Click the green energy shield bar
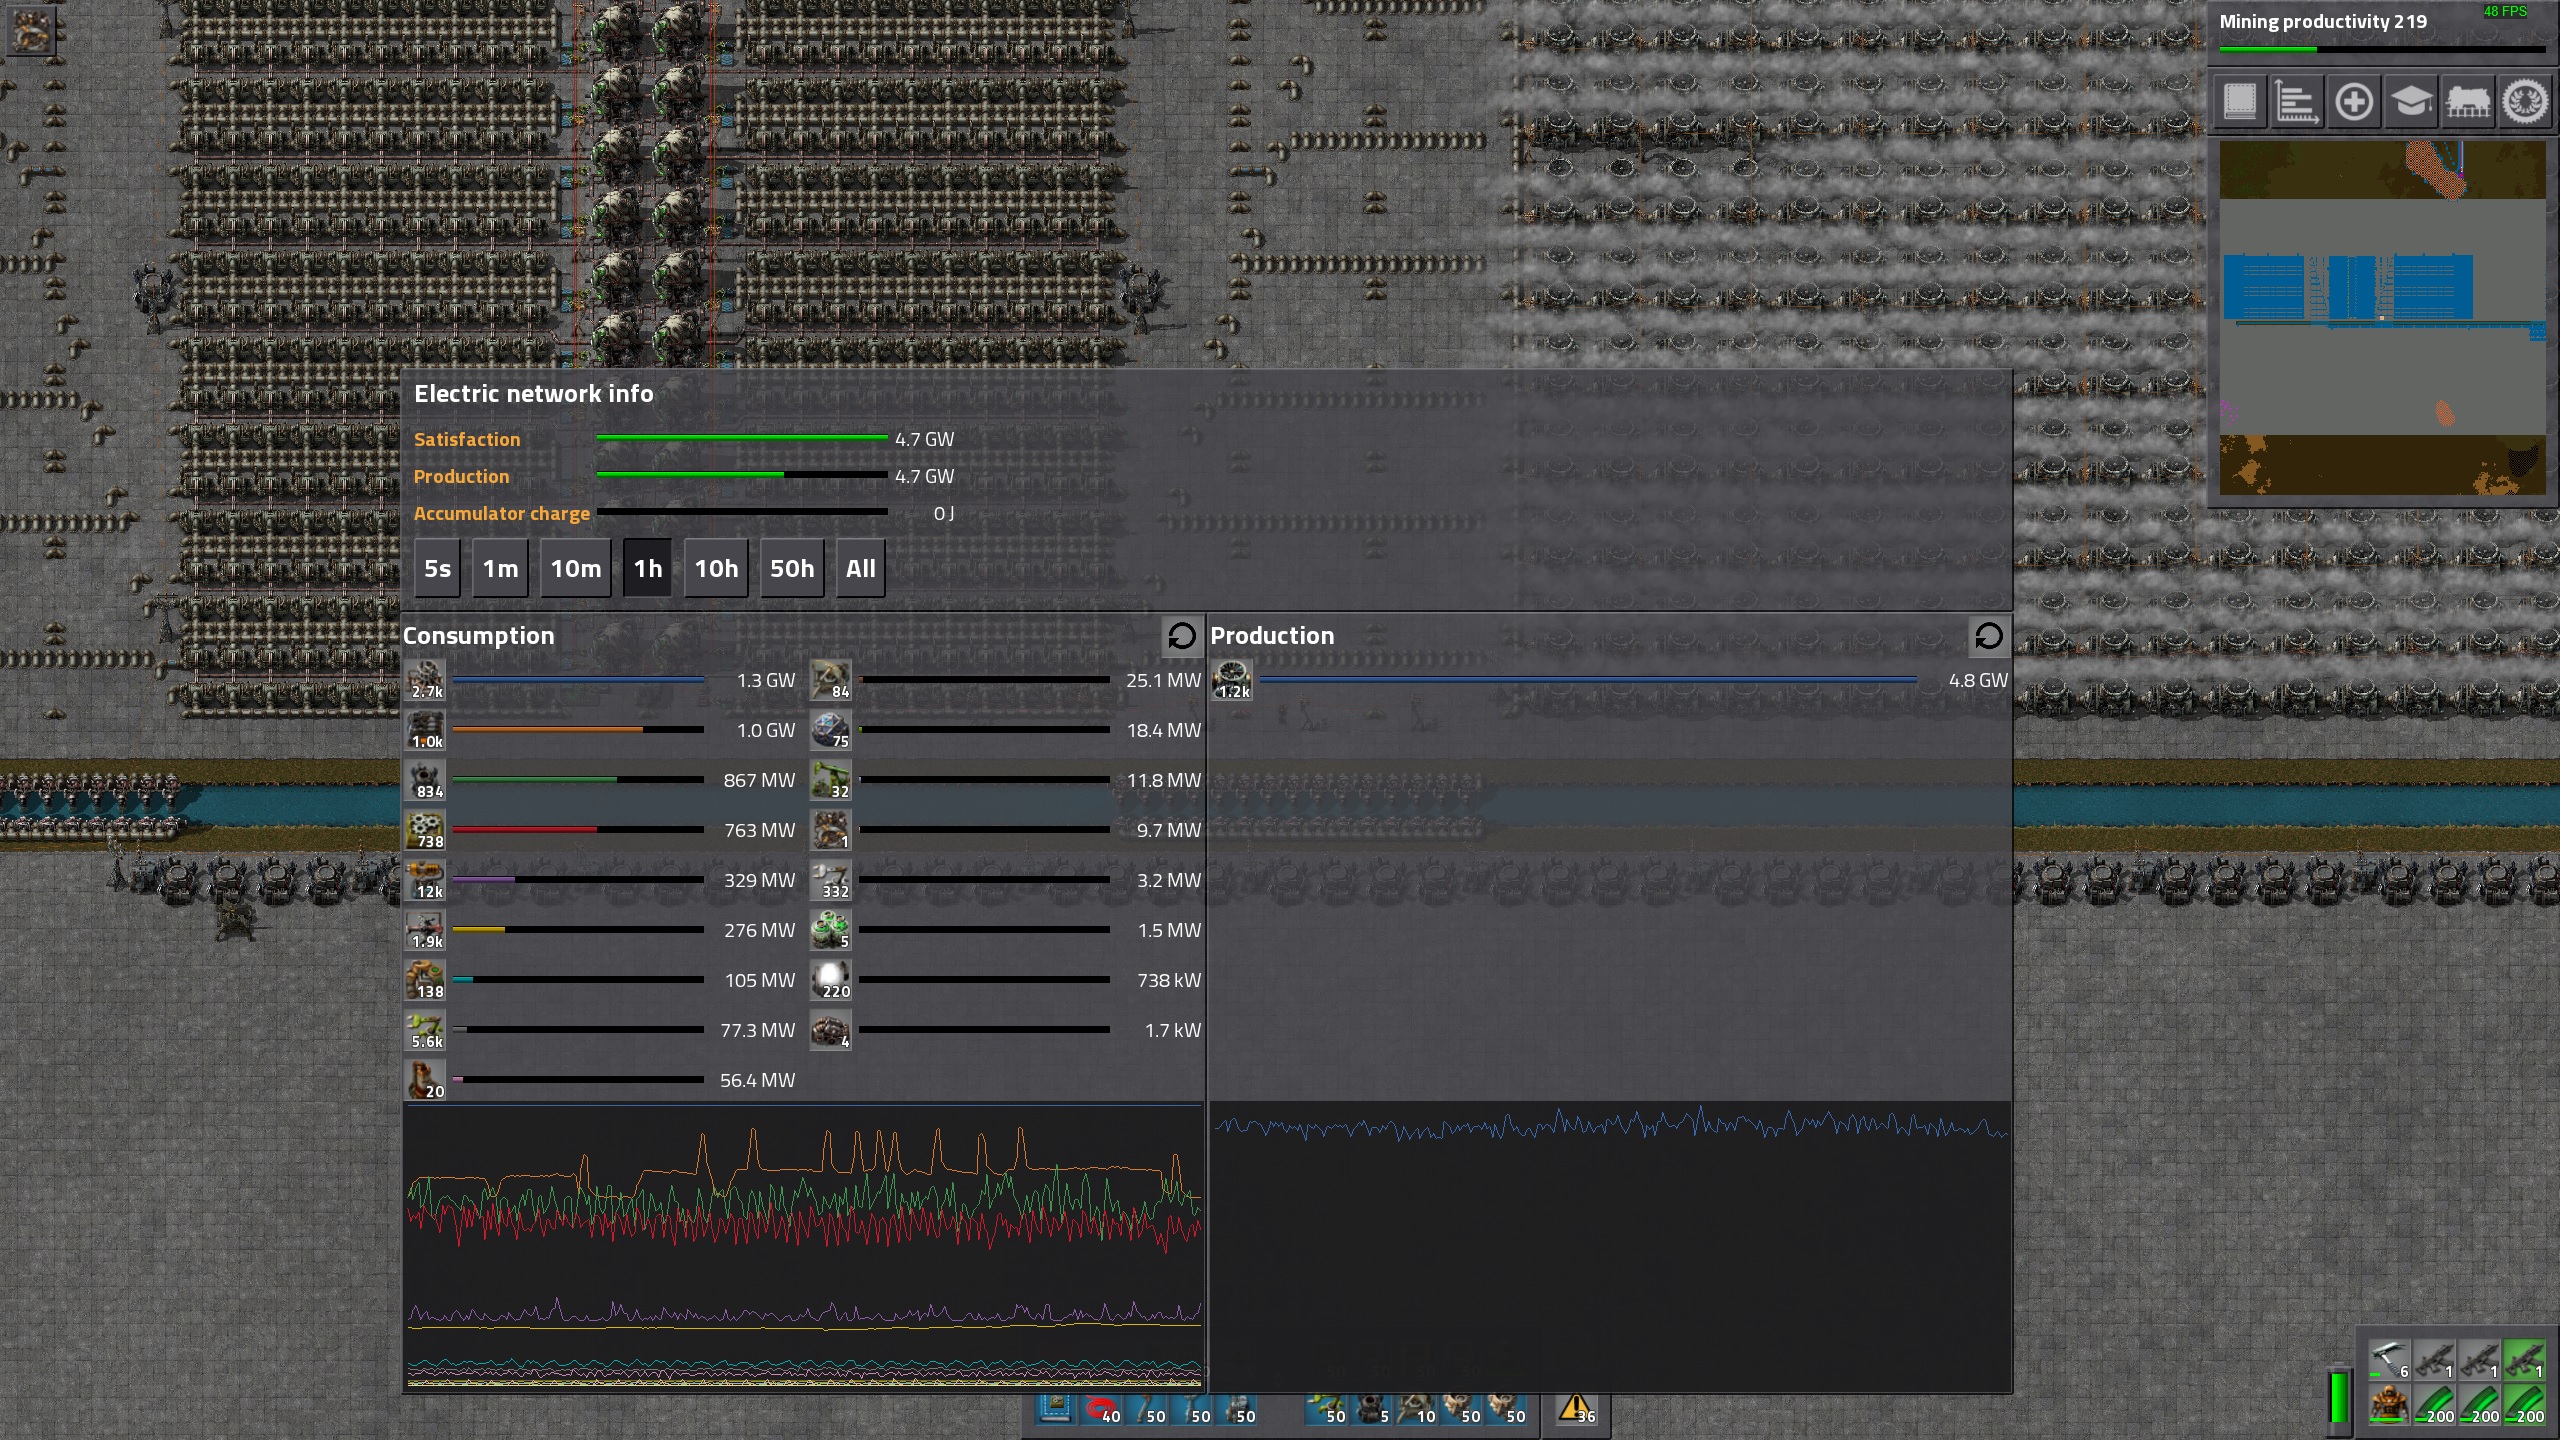This screenshot has width=2560, height=1440. (x=2339, y=1395)
